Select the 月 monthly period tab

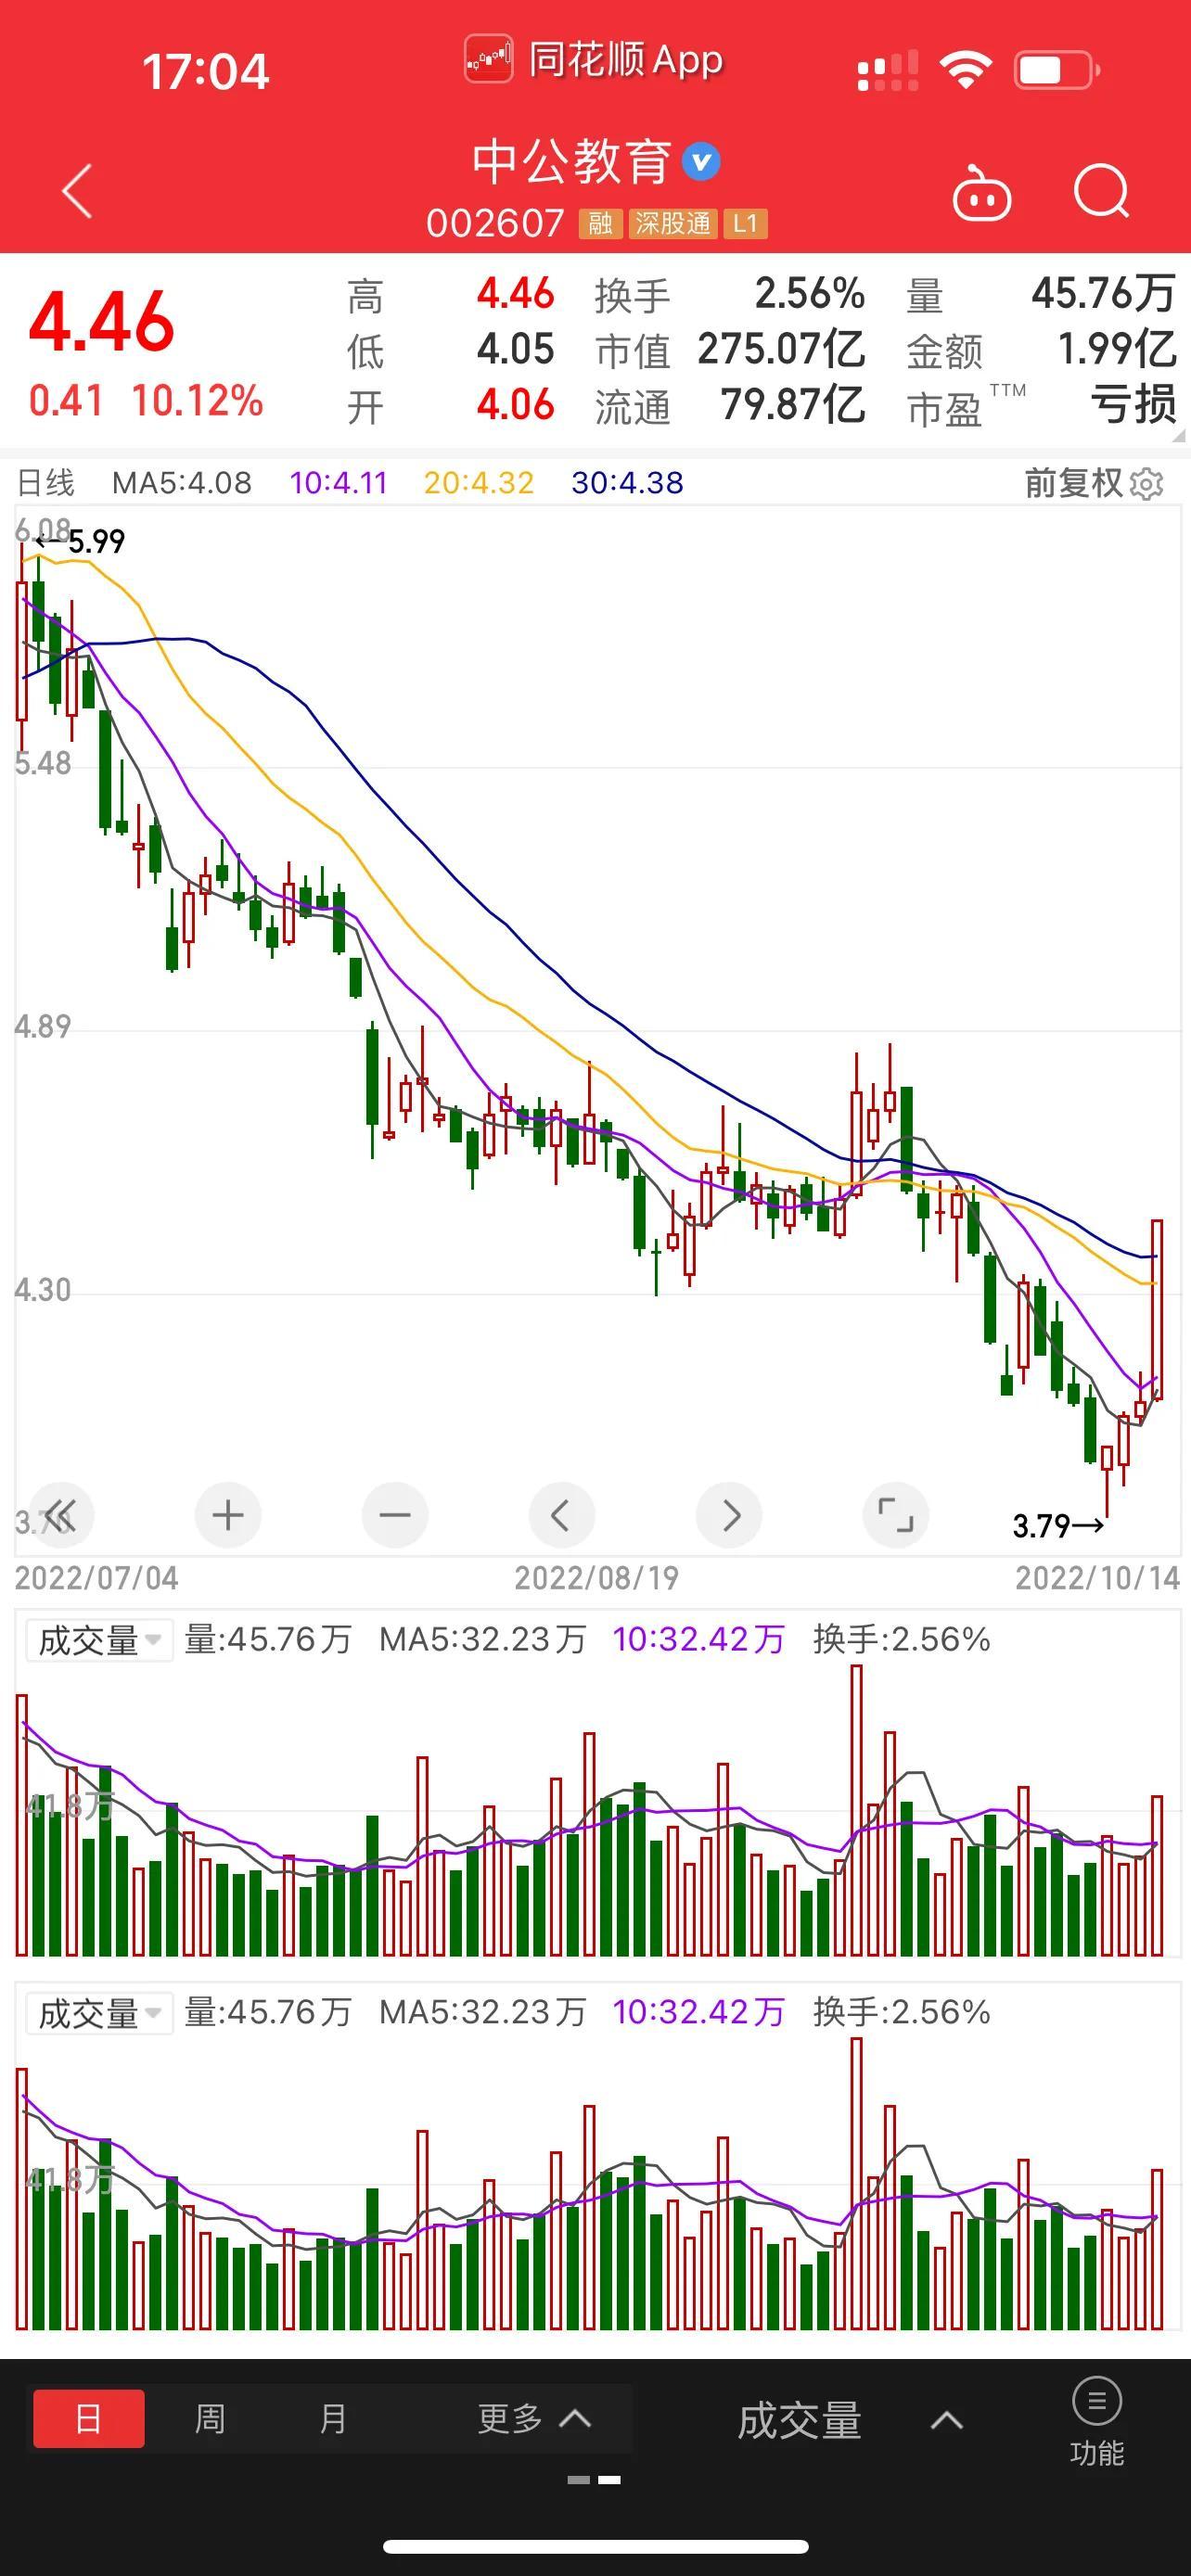coord(332,2419)
